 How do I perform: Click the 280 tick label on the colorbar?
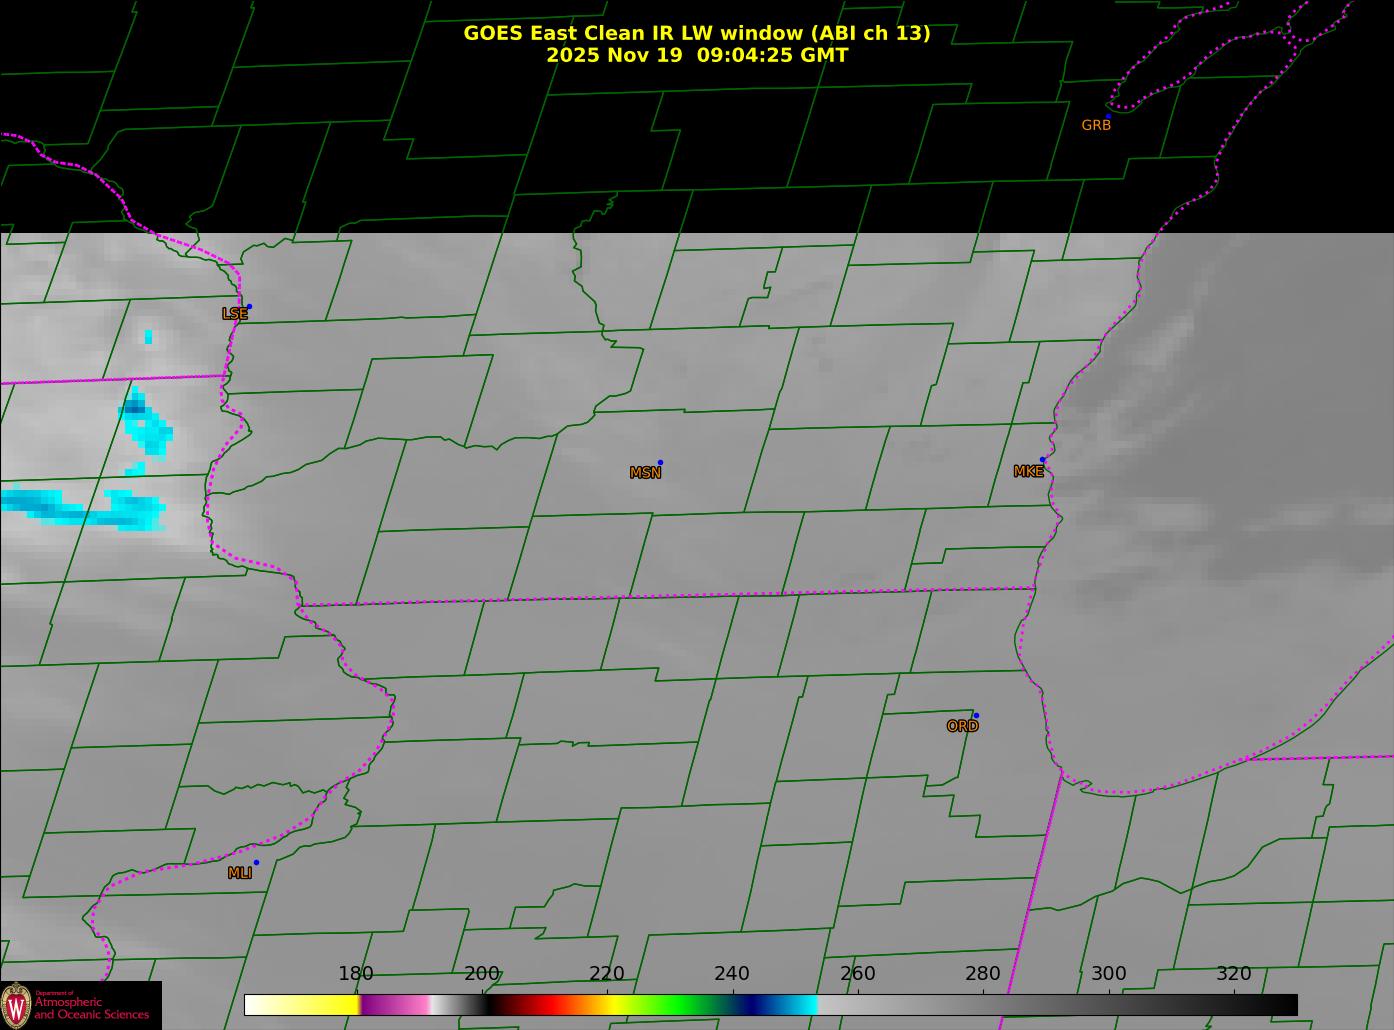click(982, 974)
